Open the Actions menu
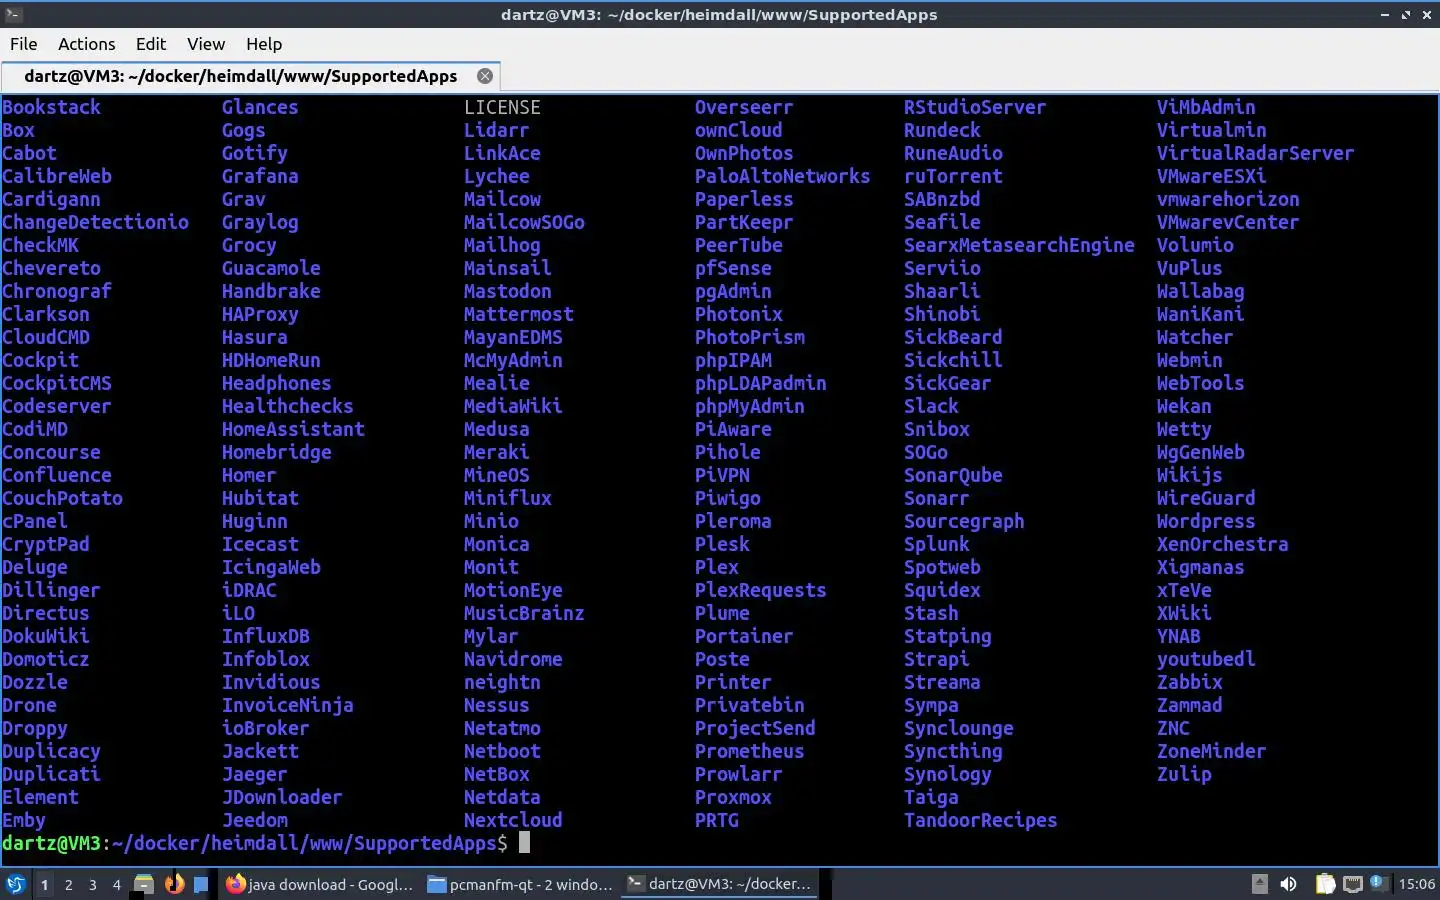The height and width of the screenshot is (900, 1440). [x=87, y=44]
